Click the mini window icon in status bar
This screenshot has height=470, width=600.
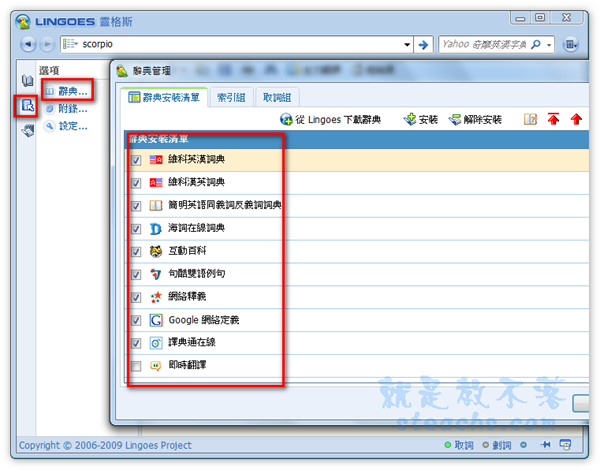click(565, 444)
